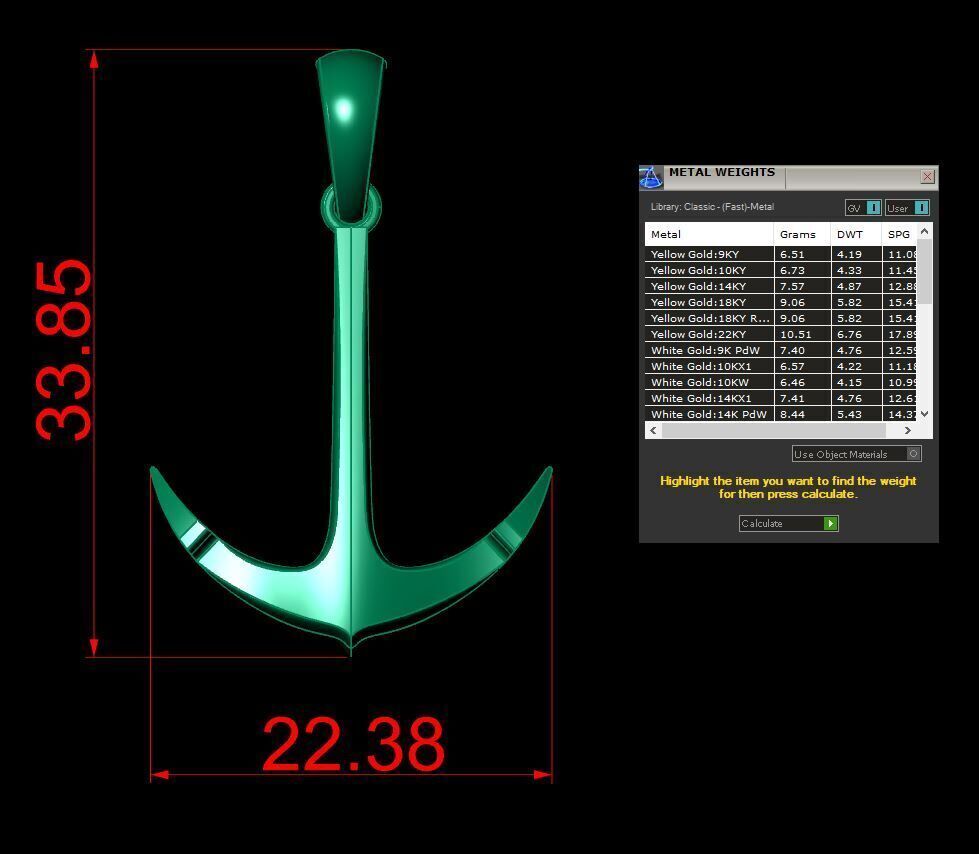Click the SPG column header
Viewport: 979px width, 854px height.
coord(899,234)
